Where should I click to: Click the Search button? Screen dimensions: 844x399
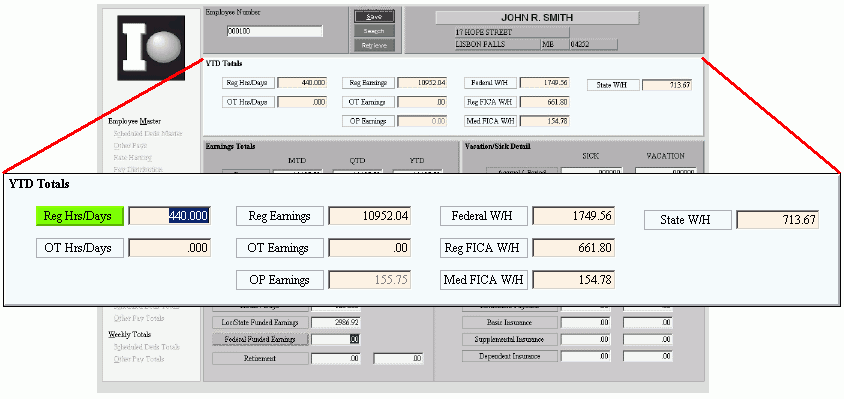click(x=374, y=31)
